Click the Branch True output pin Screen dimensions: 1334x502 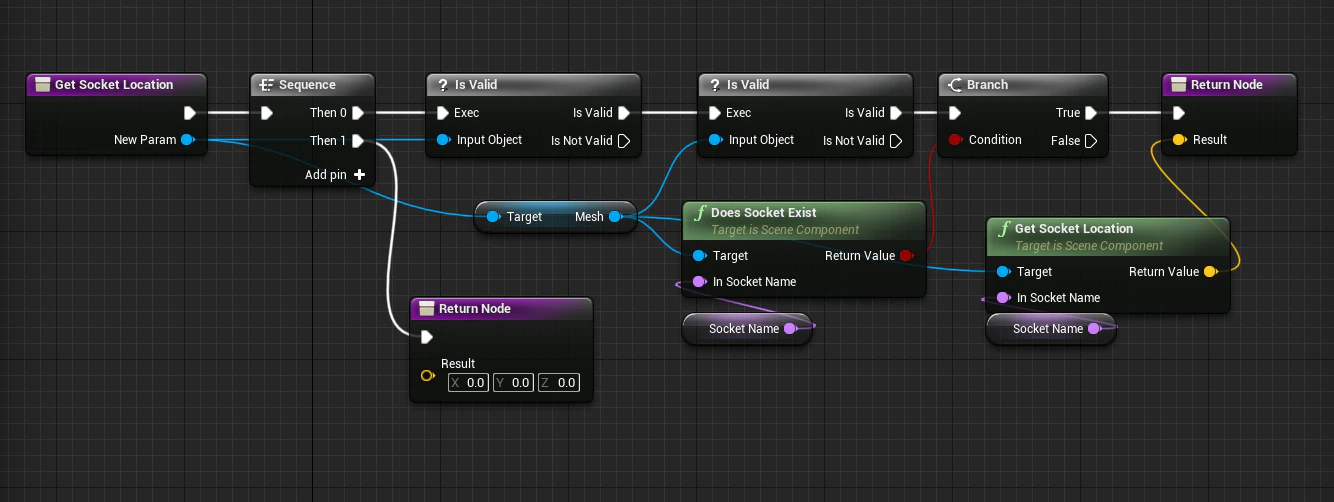[x=1091, y=113]
